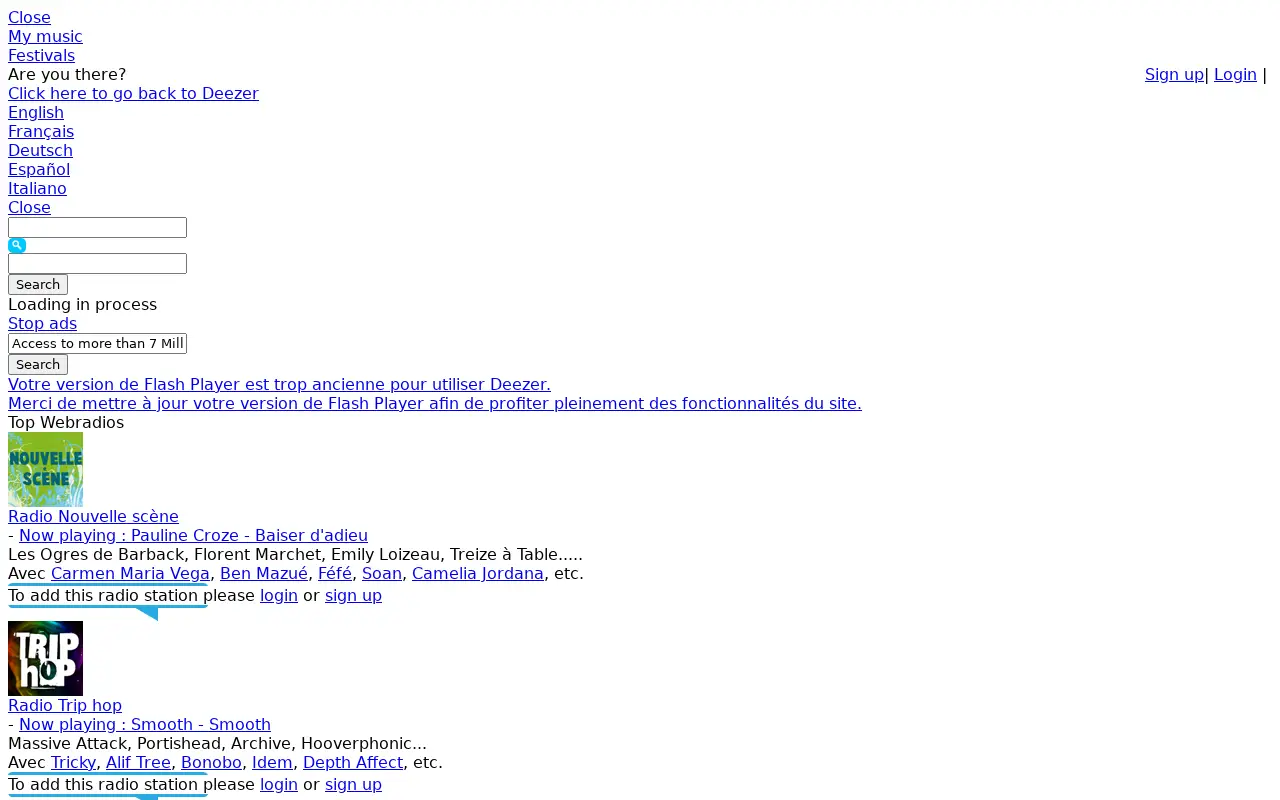
Task: Click the Search button below Access field
Action: [38, 364]
